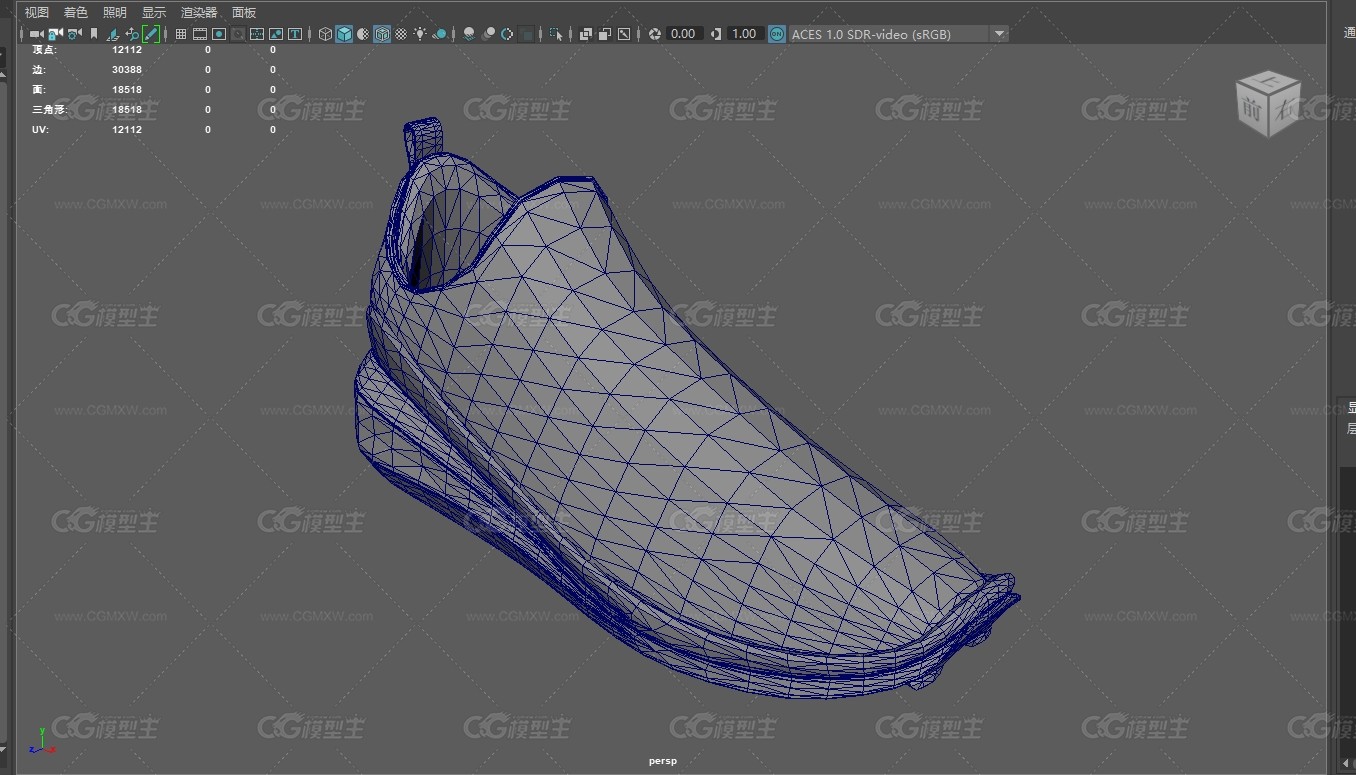
Task: Click the highlighted Grease Pencil icon
Action: coord(151,34)
